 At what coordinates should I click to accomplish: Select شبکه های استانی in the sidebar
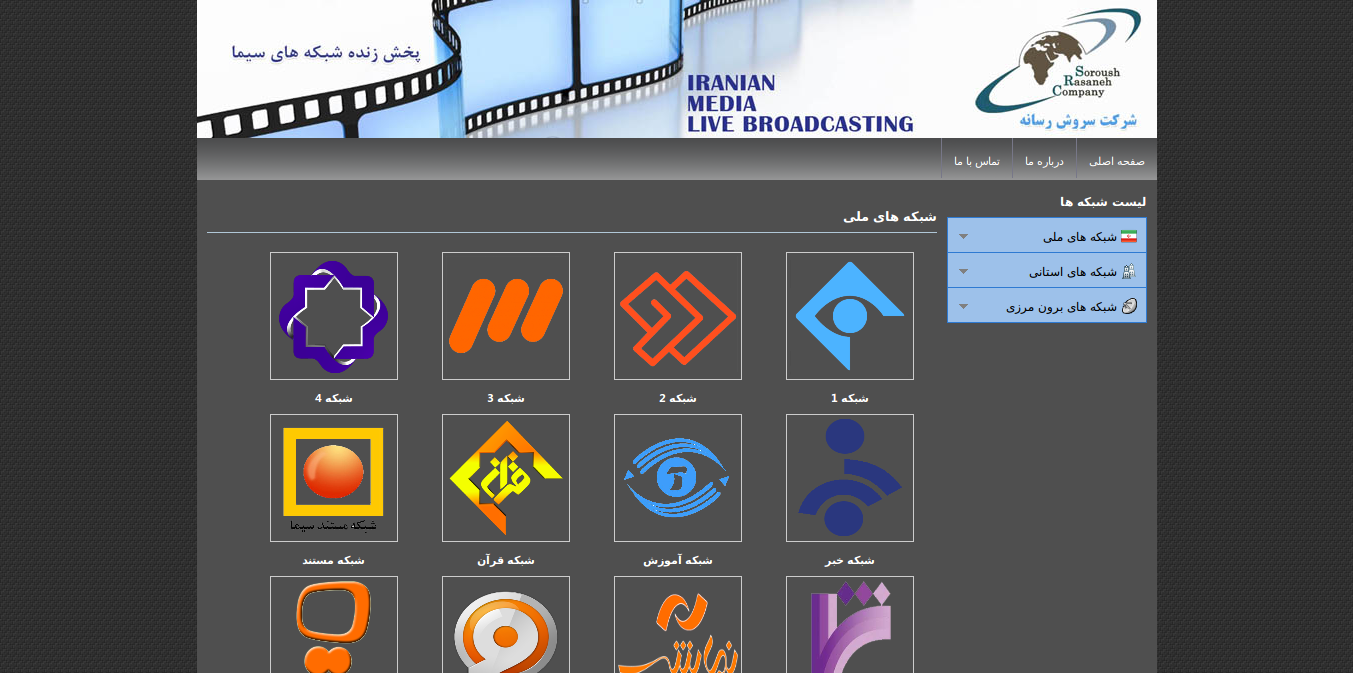click(x=1047, y=271)
